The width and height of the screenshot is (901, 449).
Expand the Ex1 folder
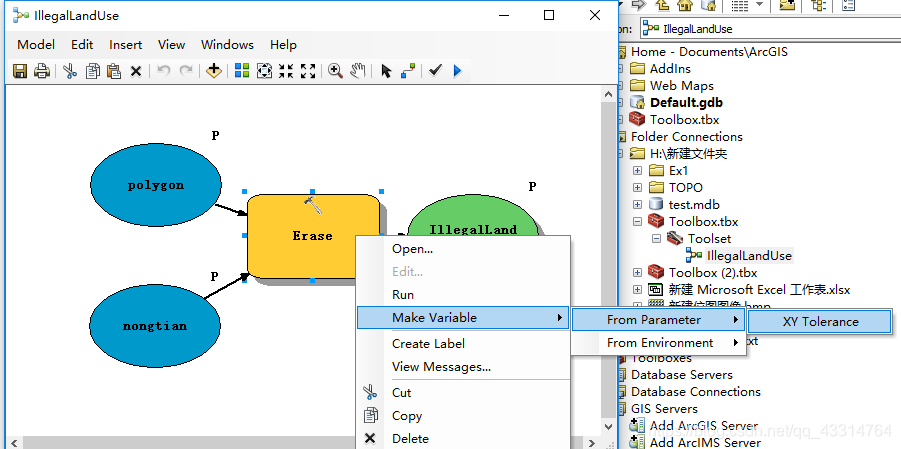(x=637, y=171)
